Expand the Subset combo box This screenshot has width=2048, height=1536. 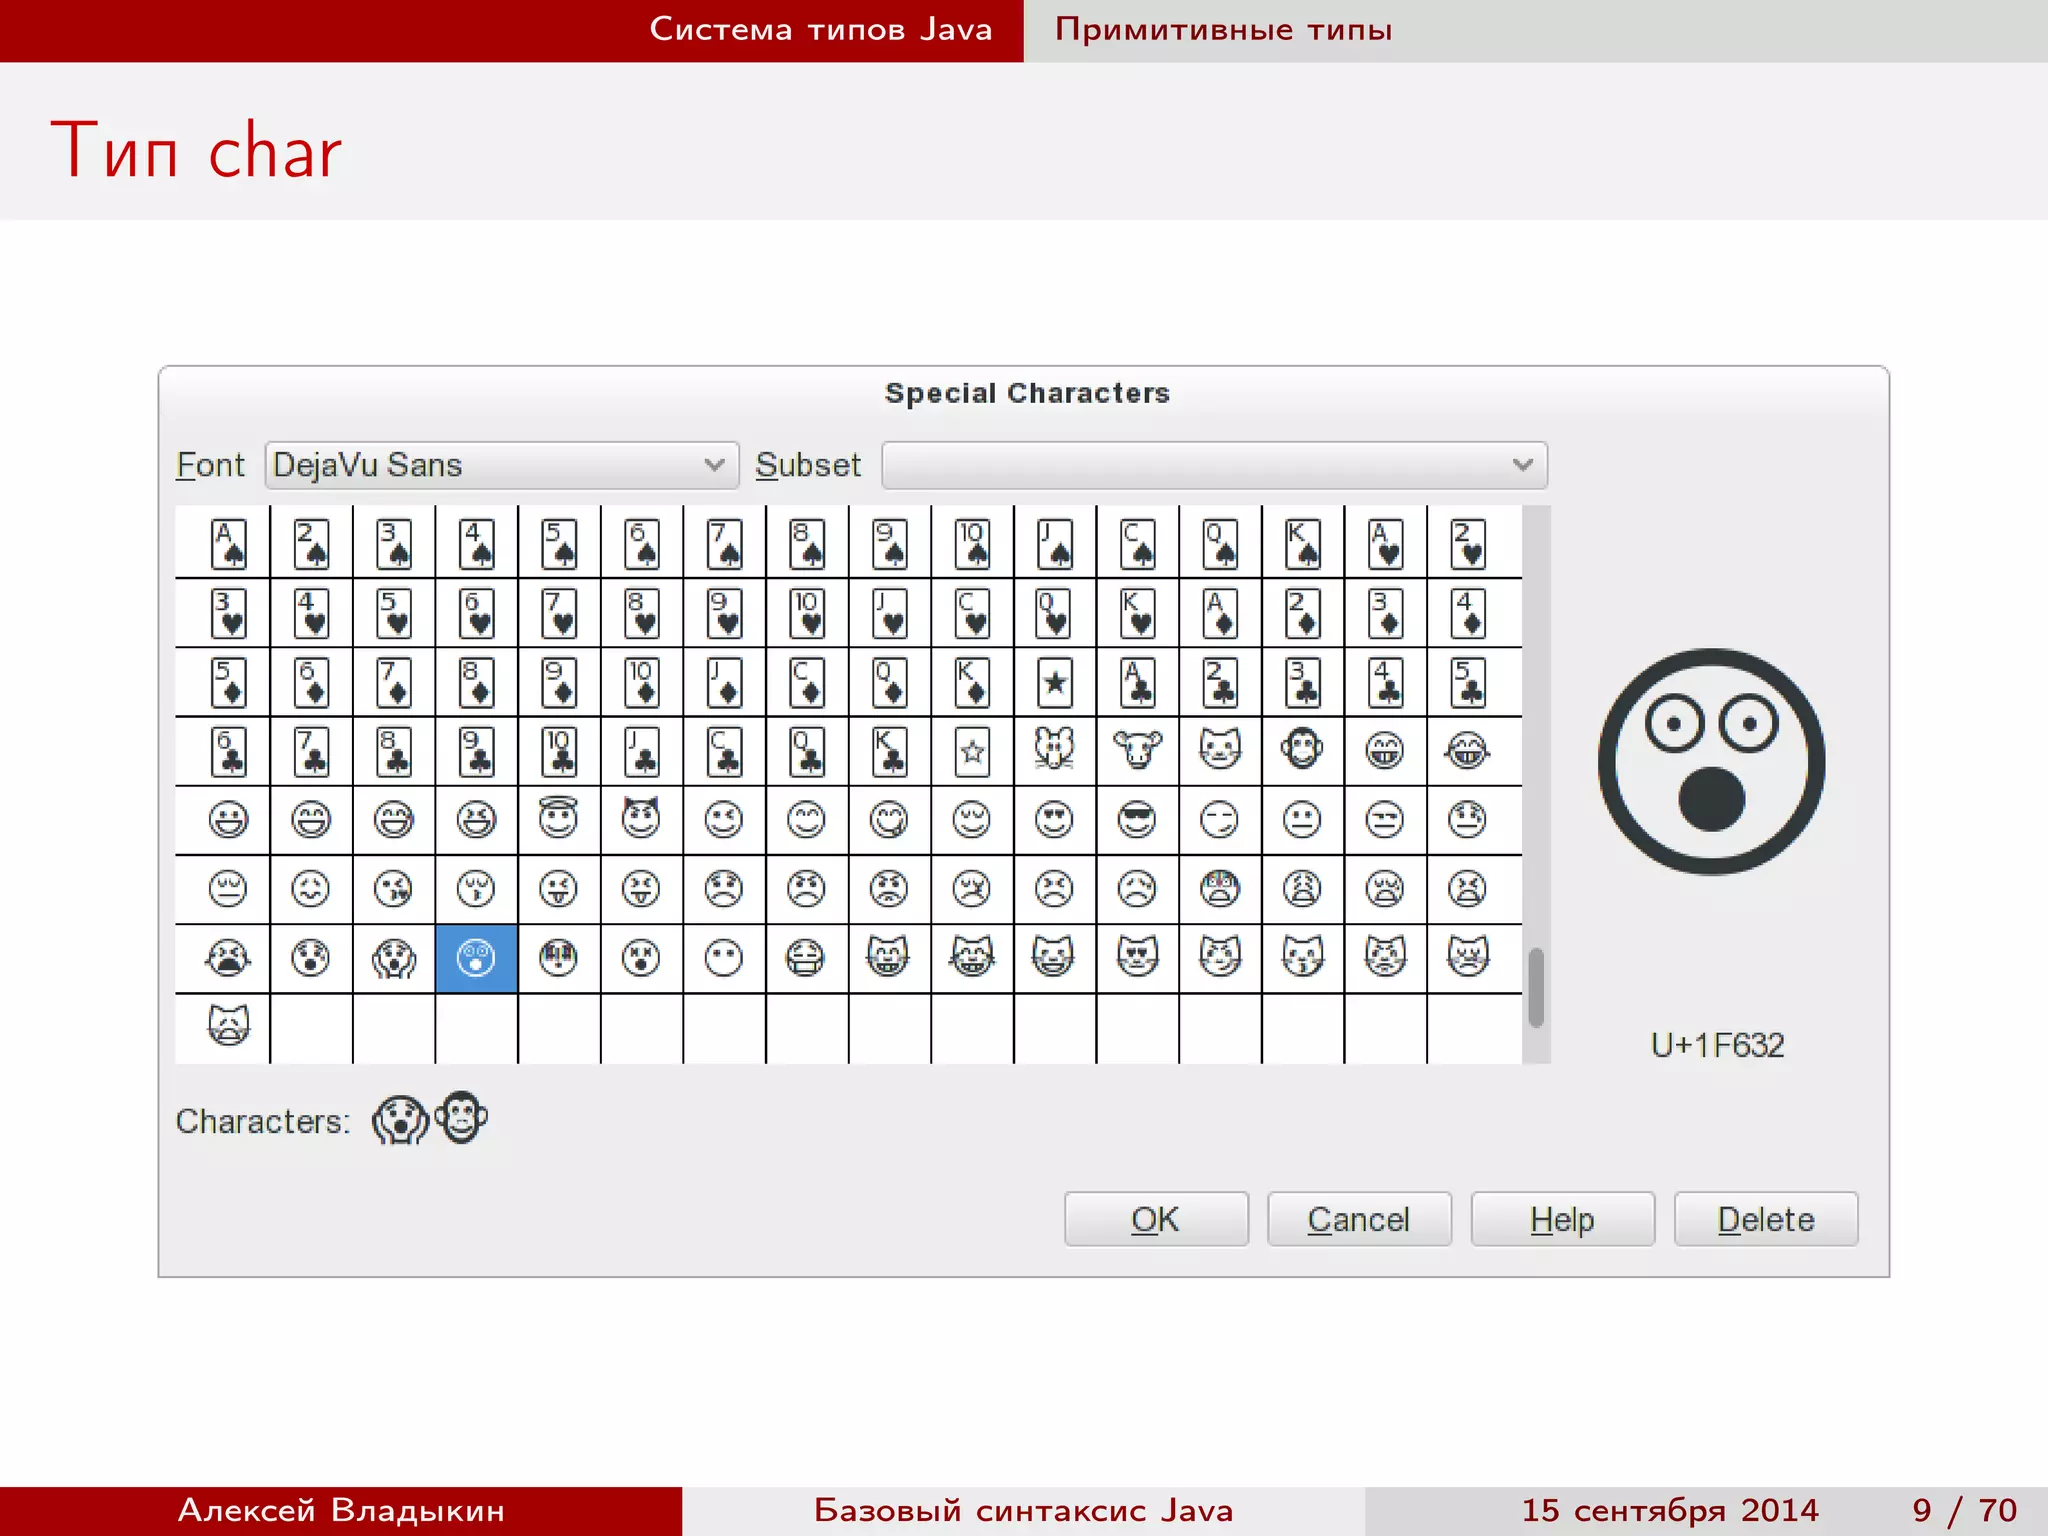point(1214,465)
